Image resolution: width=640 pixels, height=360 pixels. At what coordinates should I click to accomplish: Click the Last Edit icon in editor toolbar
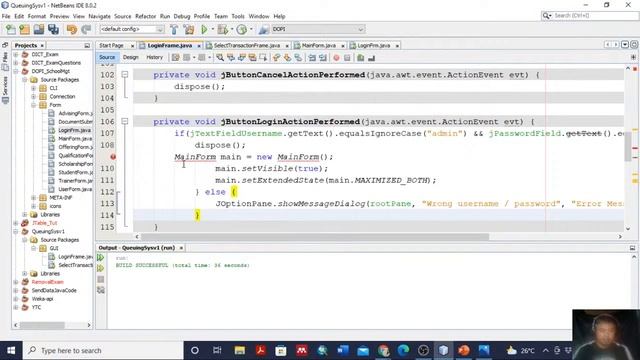176,58
